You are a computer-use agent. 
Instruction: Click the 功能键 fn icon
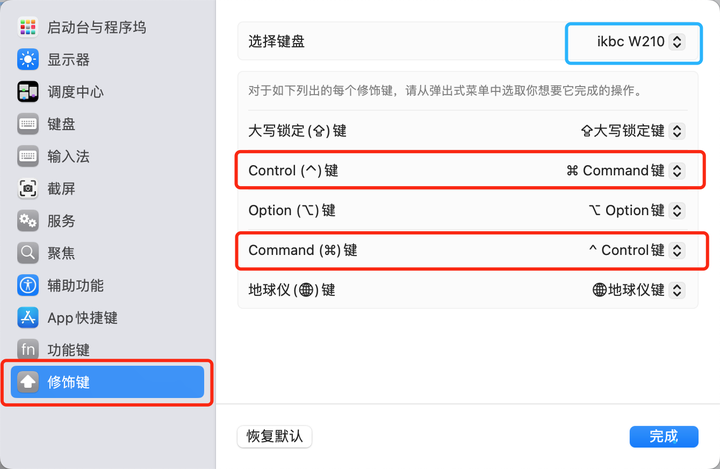[x=28, y=350]
